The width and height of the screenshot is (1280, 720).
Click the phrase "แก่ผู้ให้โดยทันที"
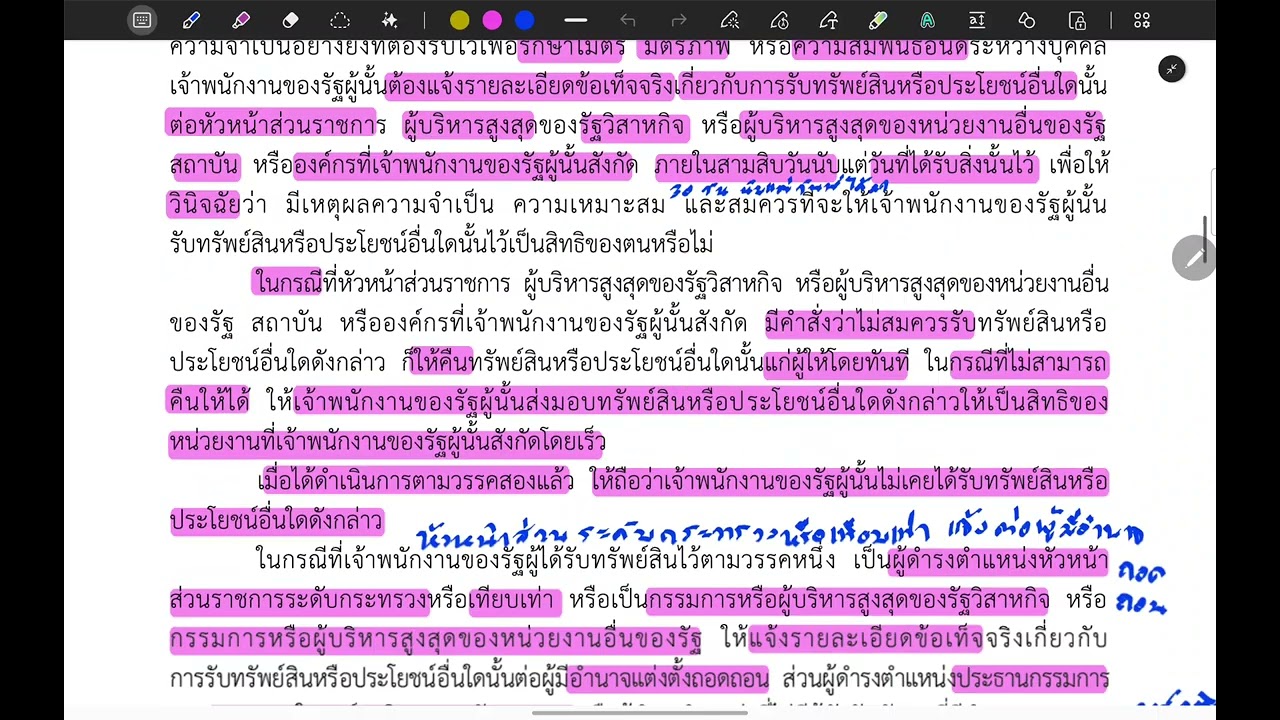coord(836,363)
